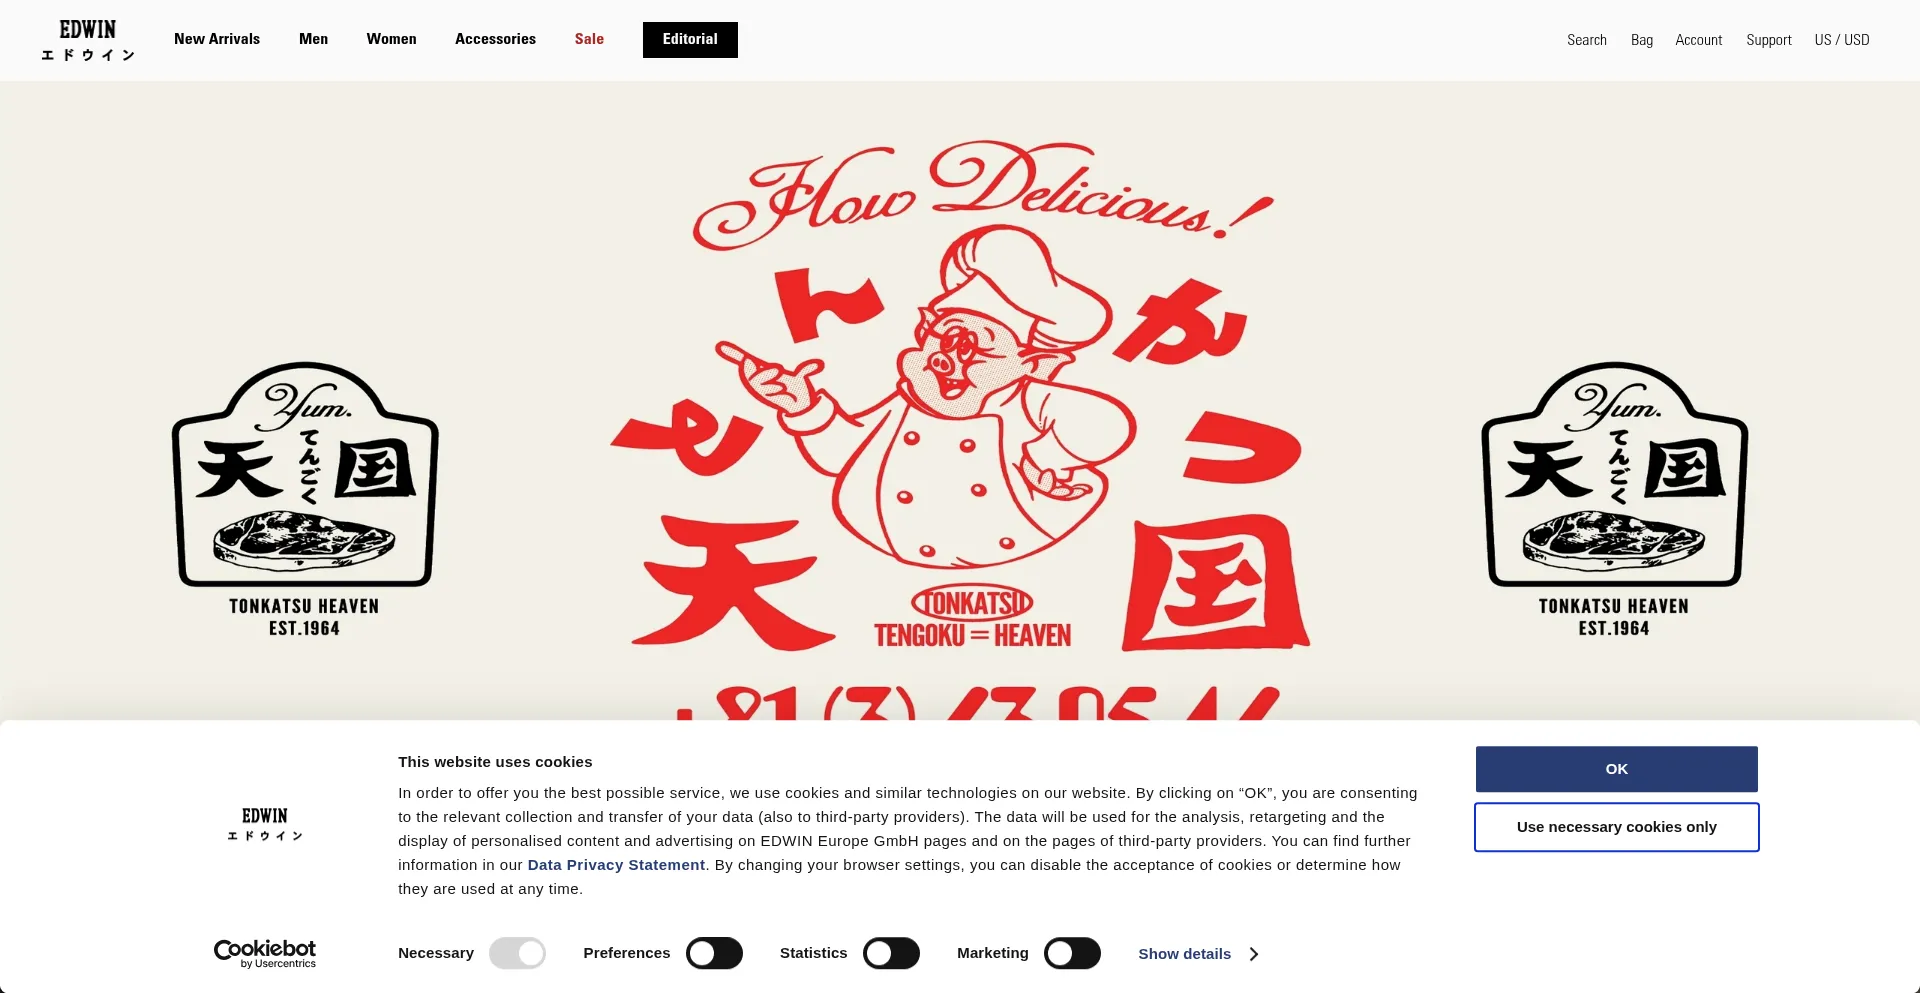This screenshot has height=993, width=1920.
Task: Open the US / USD region selector
Action: click(x=1842, y=40)
